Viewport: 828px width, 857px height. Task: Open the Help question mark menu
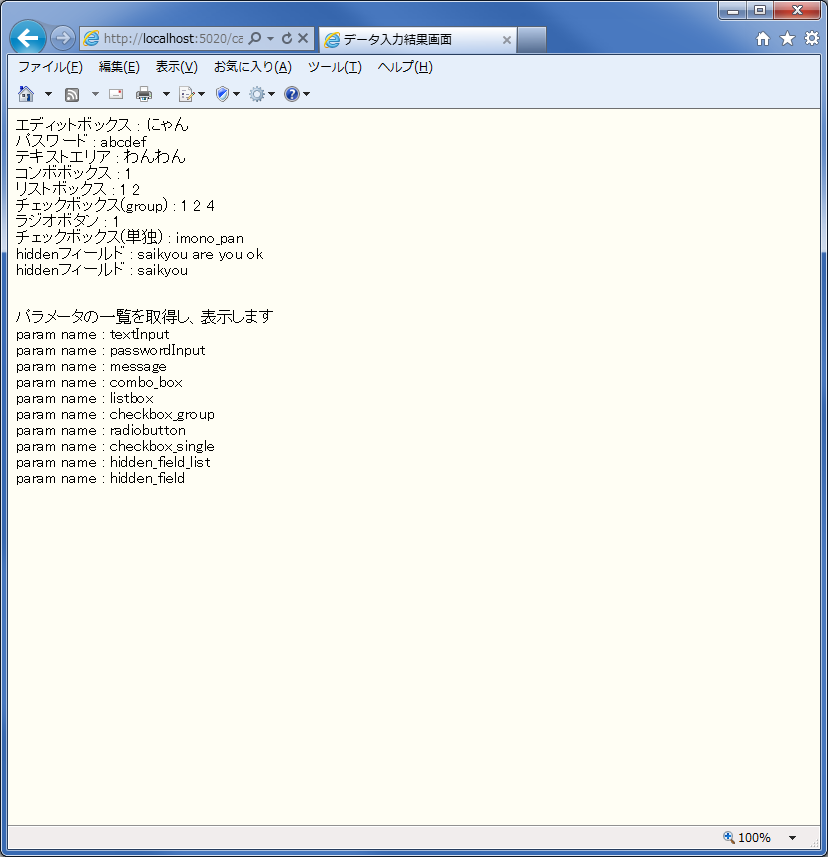tap(297, 94)
